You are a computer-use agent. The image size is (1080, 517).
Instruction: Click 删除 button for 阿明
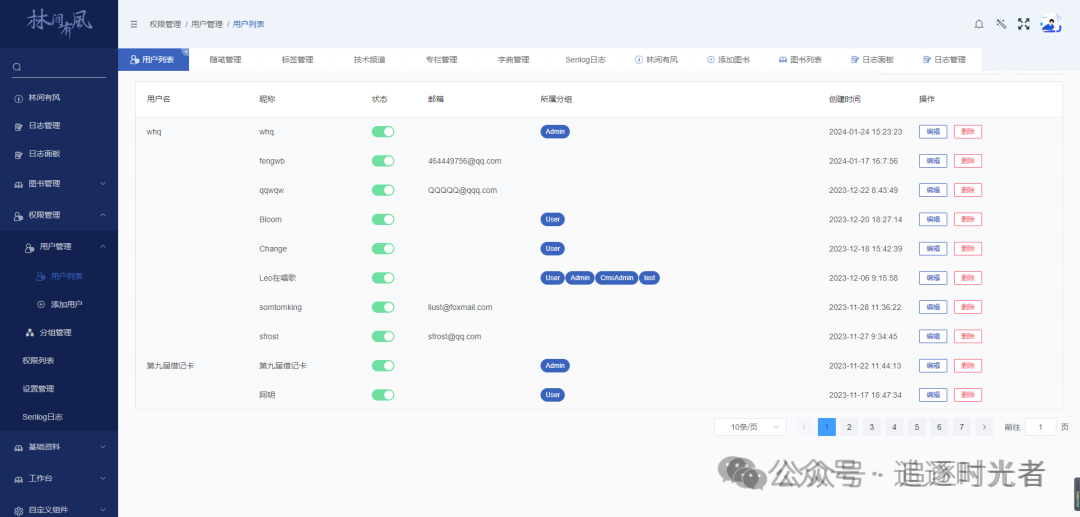coord(968,395)
